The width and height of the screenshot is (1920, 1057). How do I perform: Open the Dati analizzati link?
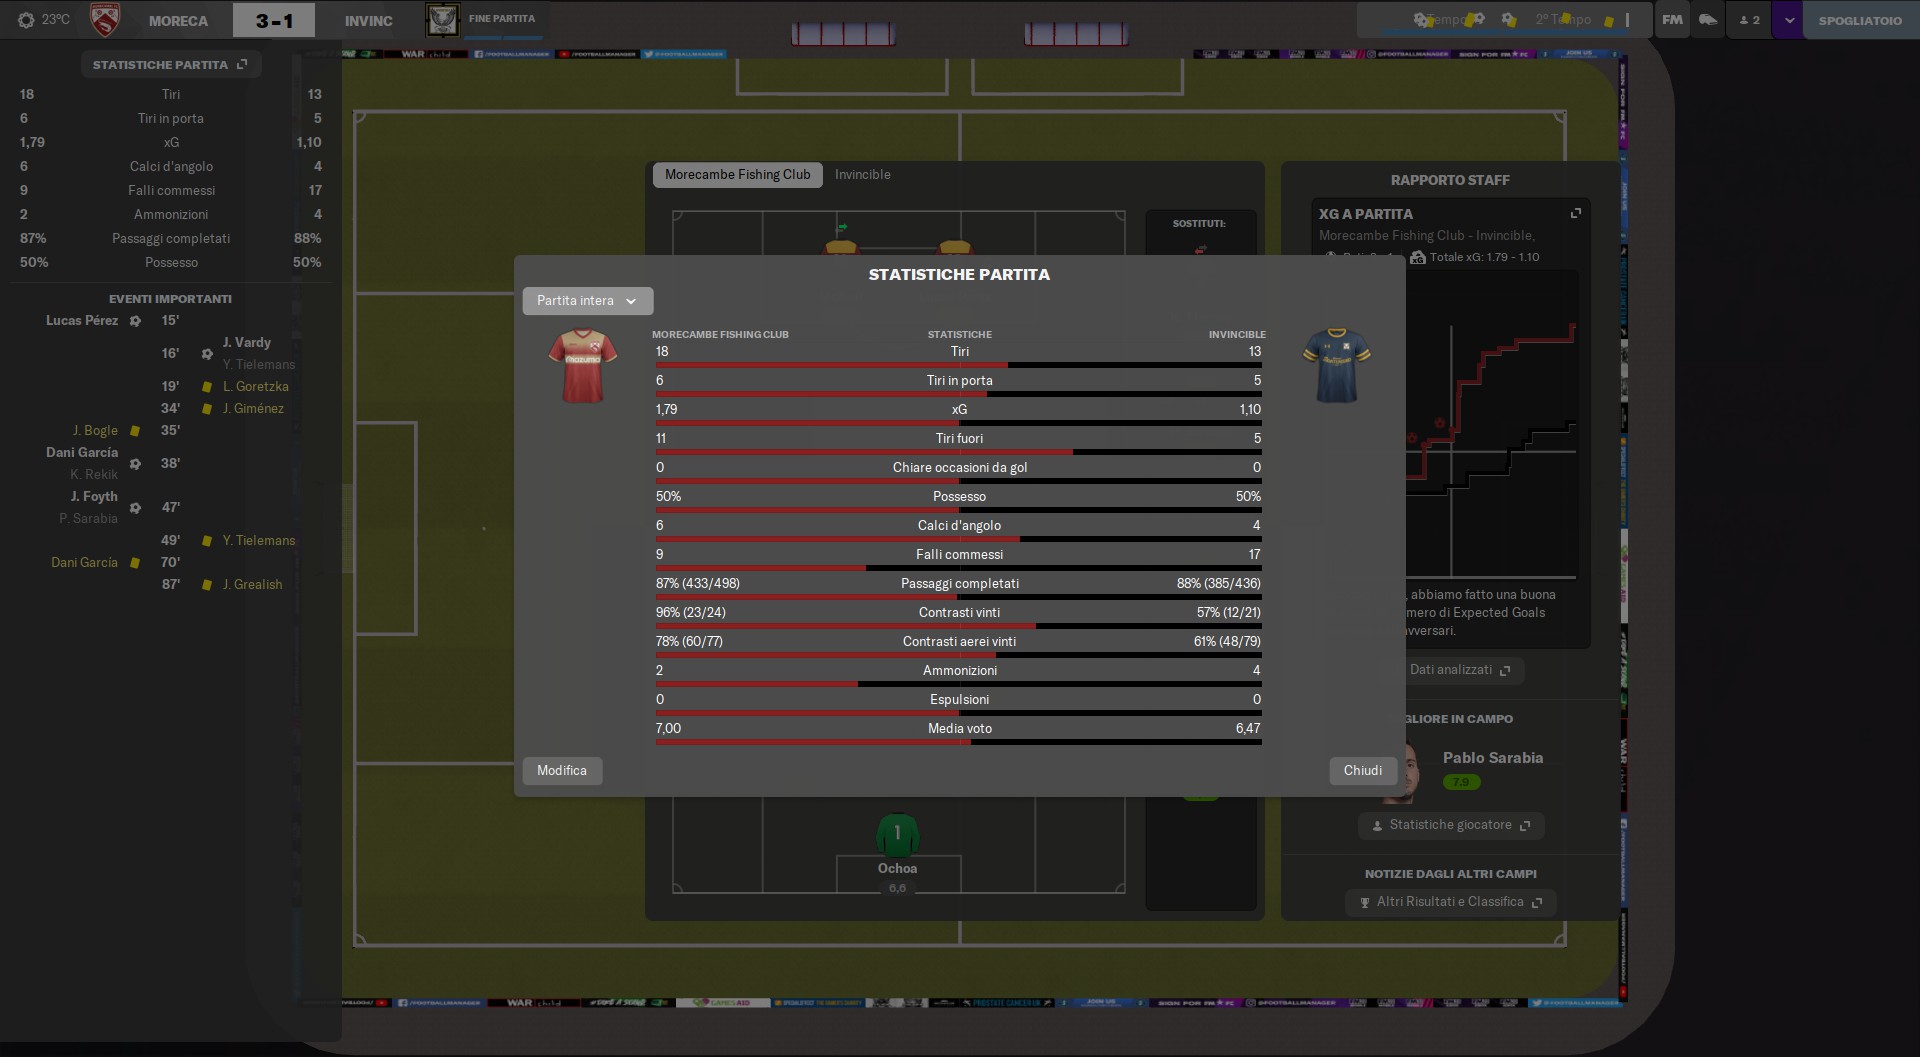[x=1460, y=670]
